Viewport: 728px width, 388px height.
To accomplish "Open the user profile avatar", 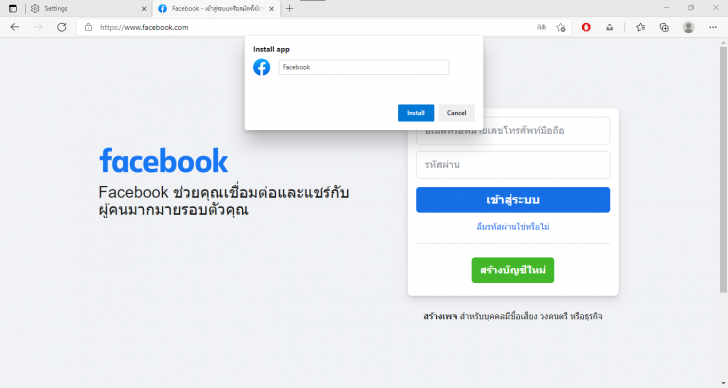I will coord(689,27).
